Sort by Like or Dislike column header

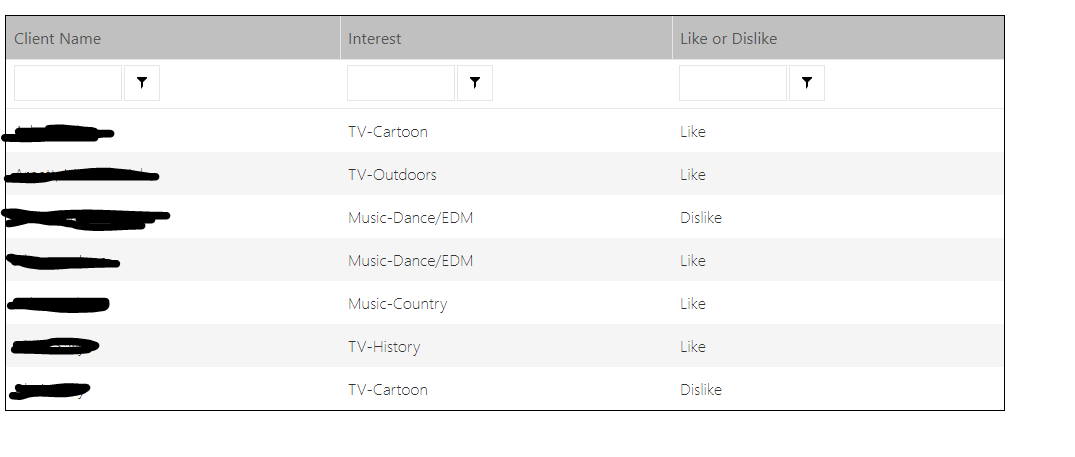pos(838,38)
